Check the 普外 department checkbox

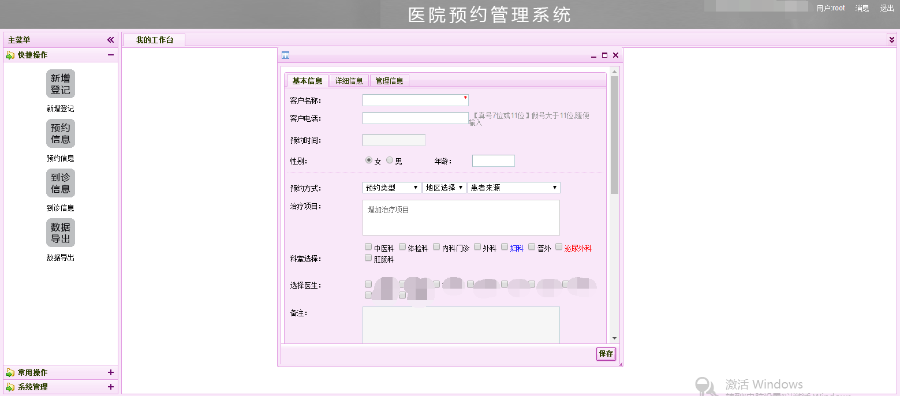pyautogui.click(x=532, y=247)
